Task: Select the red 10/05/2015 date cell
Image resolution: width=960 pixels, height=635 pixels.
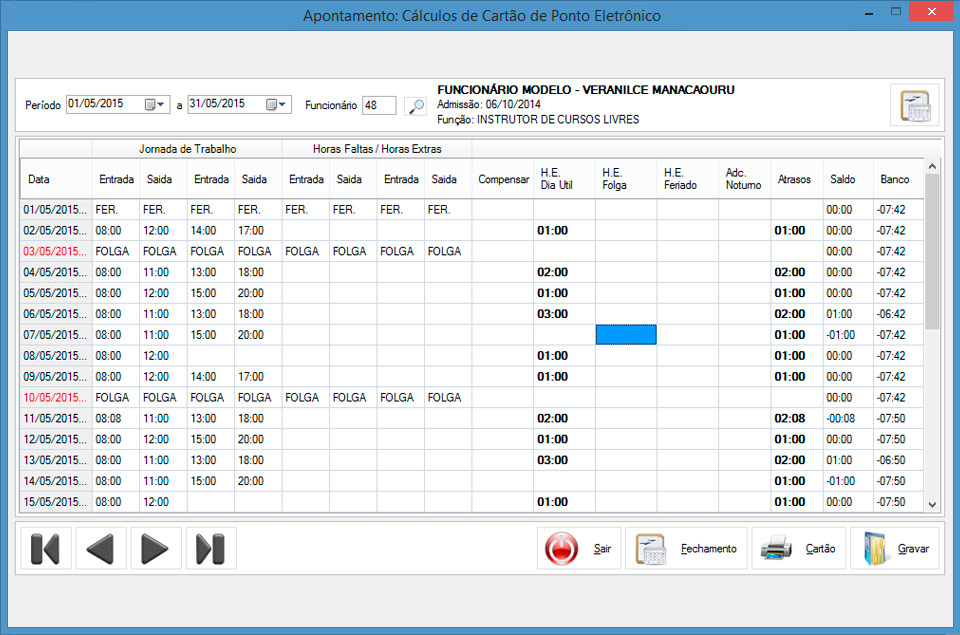Action: coord(56,398)
